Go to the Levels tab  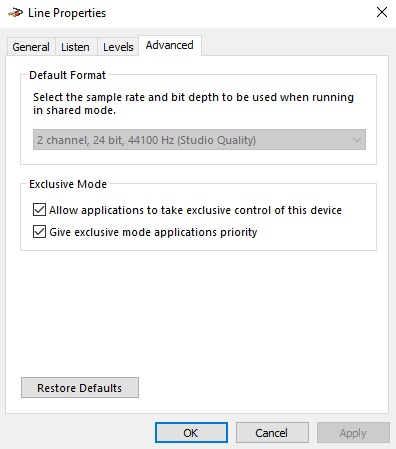click(118, 47)
